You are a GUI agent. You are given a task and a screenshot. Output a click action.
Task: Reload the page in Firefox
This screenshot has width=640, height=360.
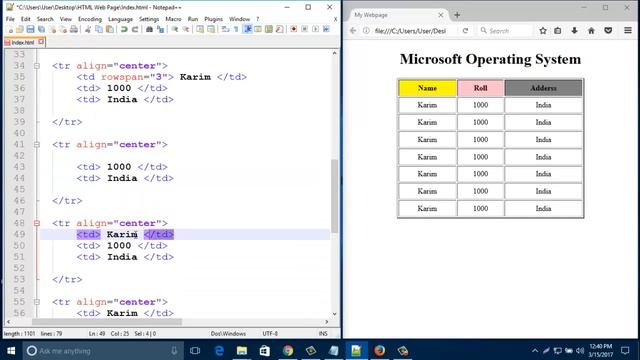click(465, 31)
